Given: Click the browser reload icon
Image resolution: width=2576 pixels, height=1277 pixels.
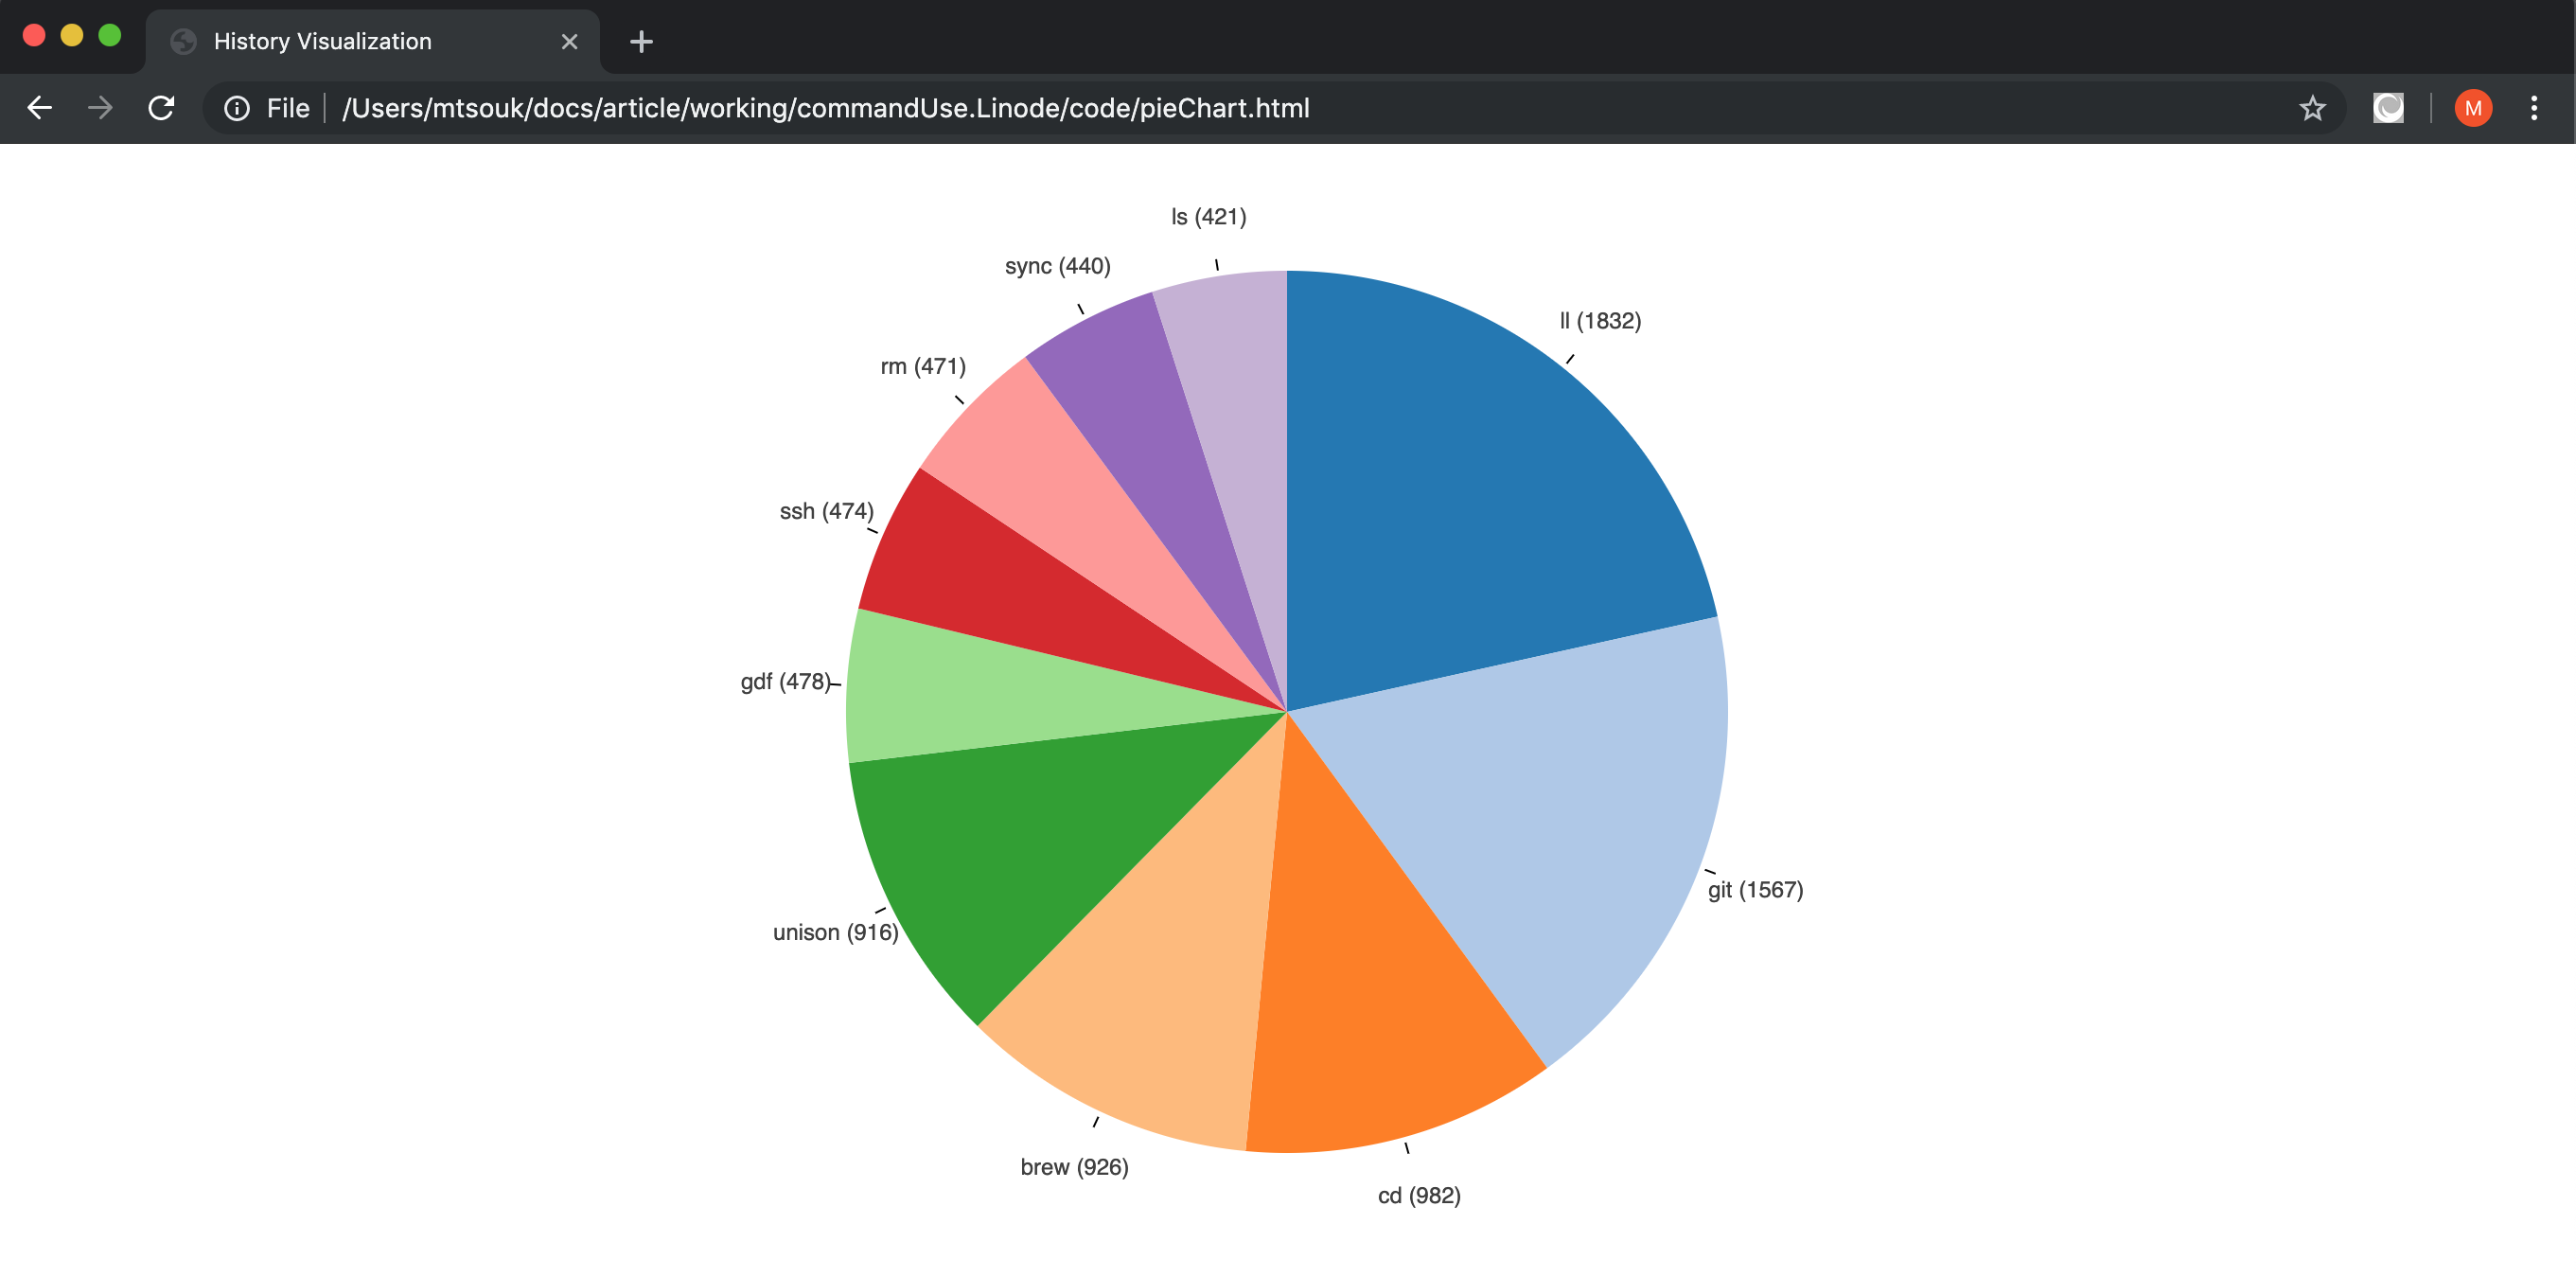Looking at the screenshot, I should pyautogui.click(x=161, y=108).
